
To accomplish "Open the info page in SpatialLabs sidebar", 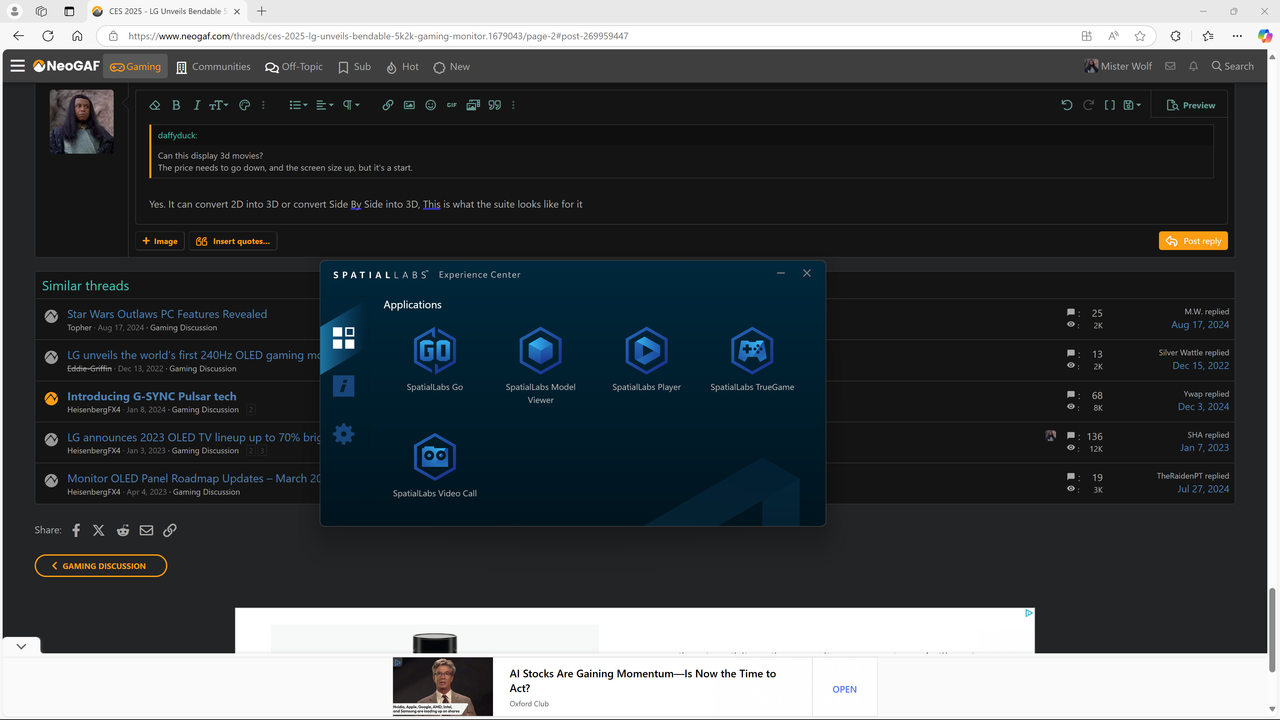I will point(343,385).
